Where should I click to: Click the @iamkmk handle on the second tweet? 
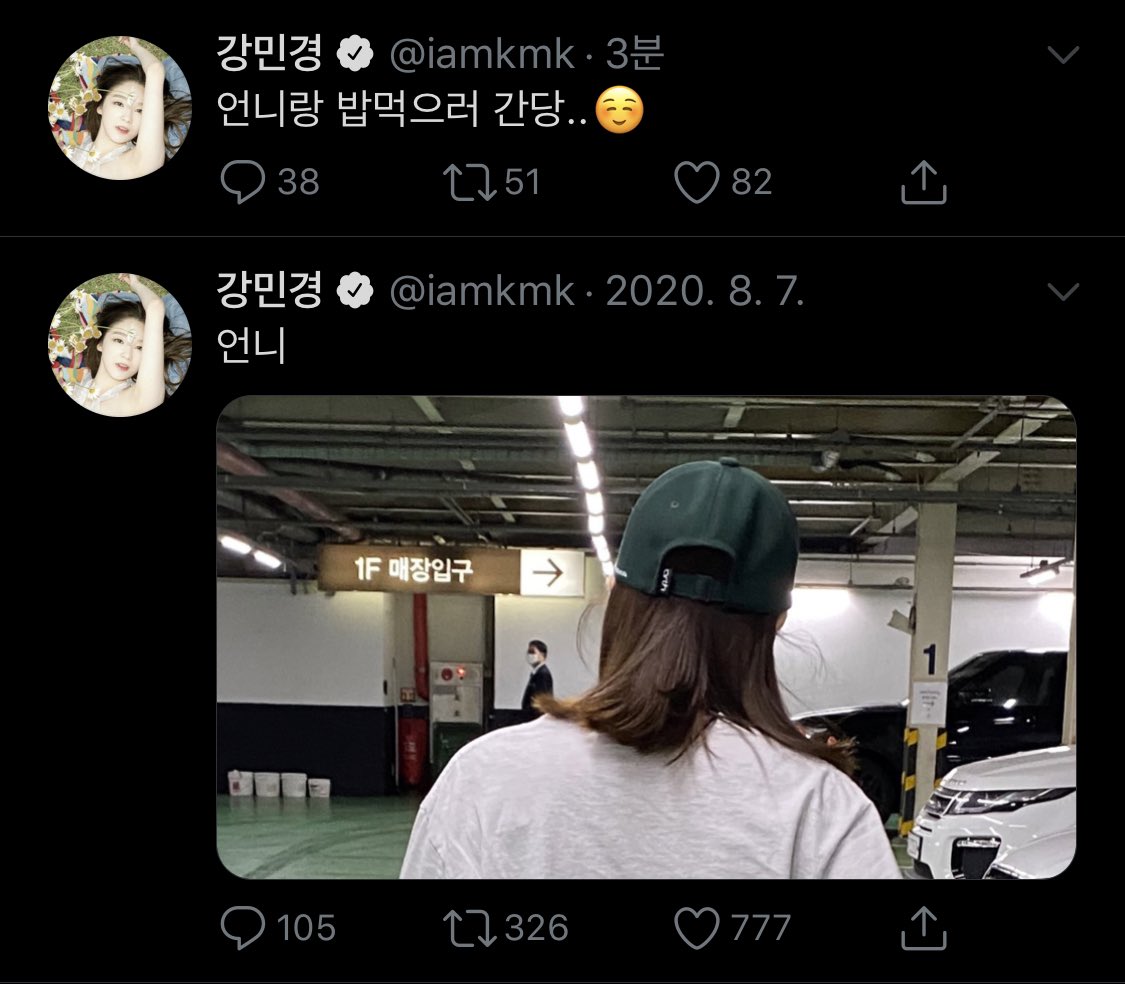(x=480, y=292)
